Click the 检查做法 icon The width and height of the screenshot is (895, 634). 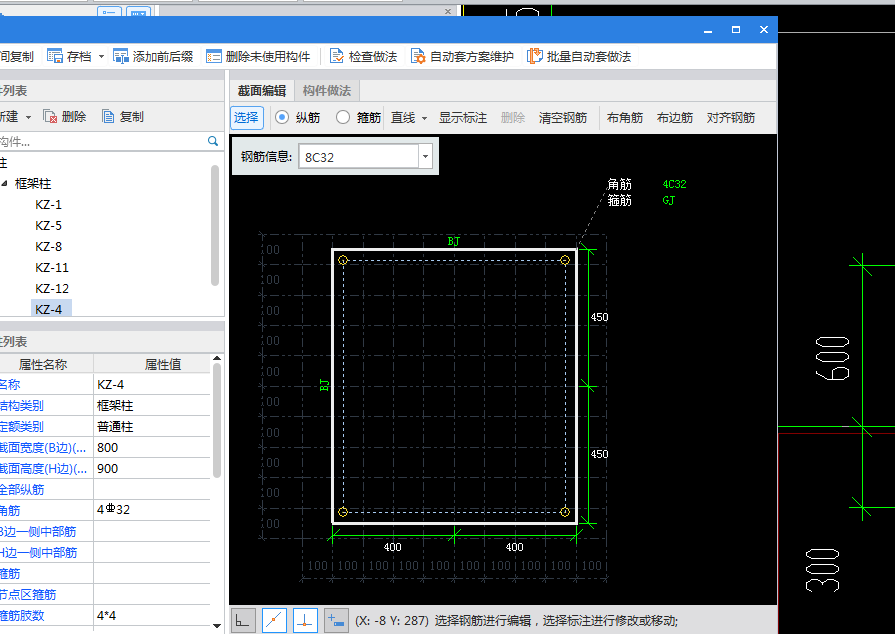point(337,56)
